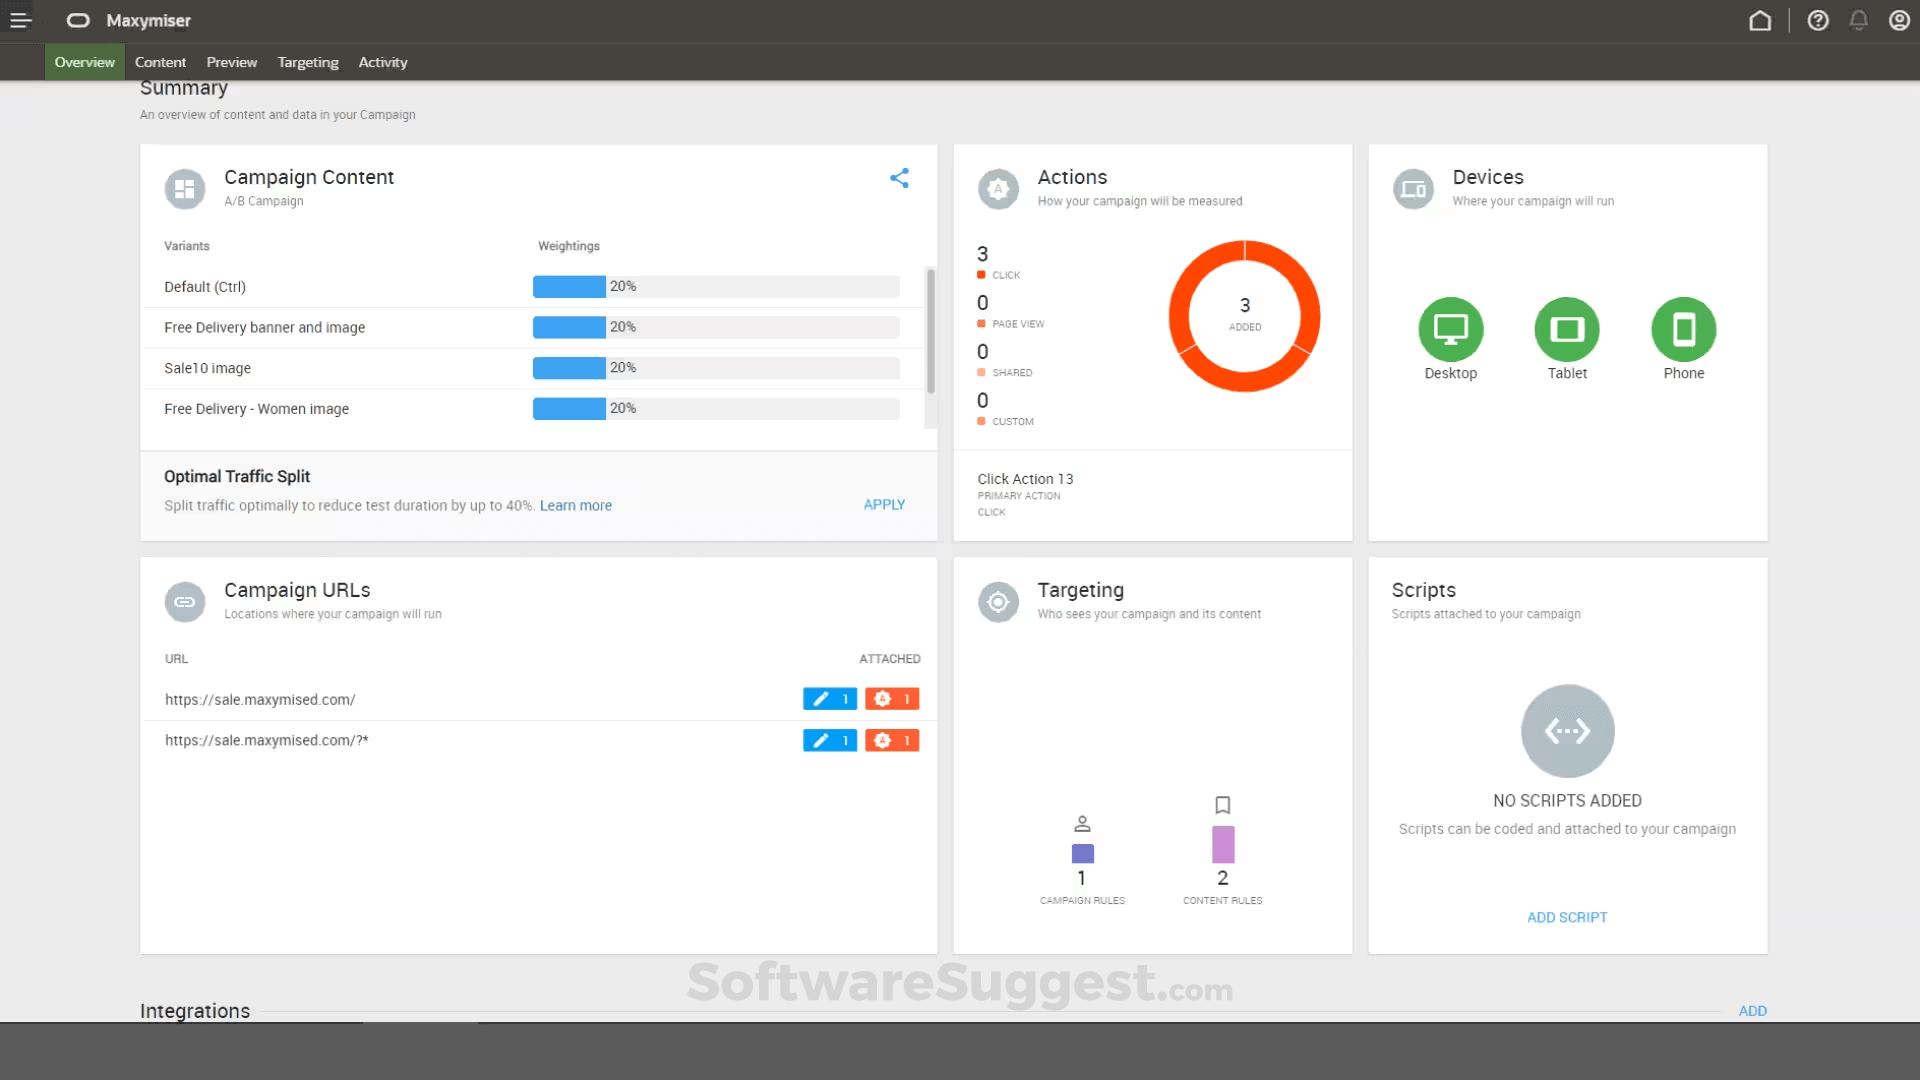Open the navigation hamburger menu
1920x1080 pixels.
click(x=21, y=20)
